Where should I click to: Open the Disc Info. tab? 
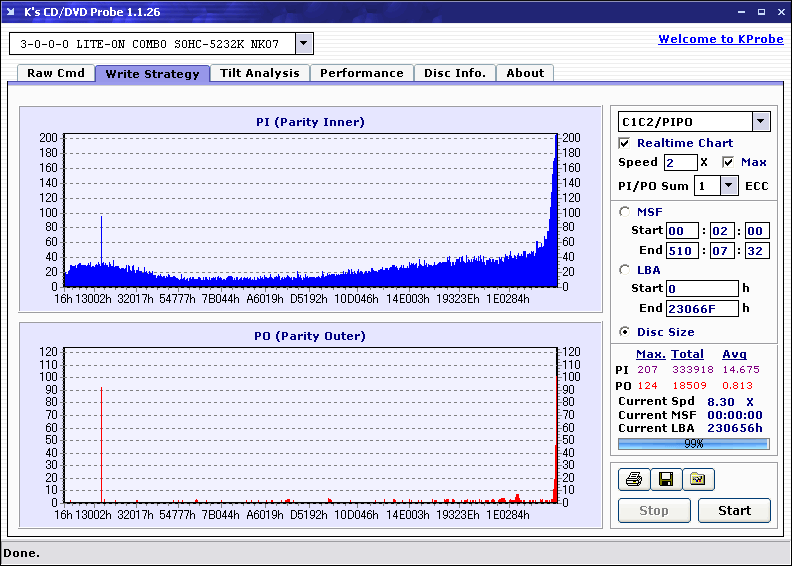pyautogui.click(x=455, y=73)
